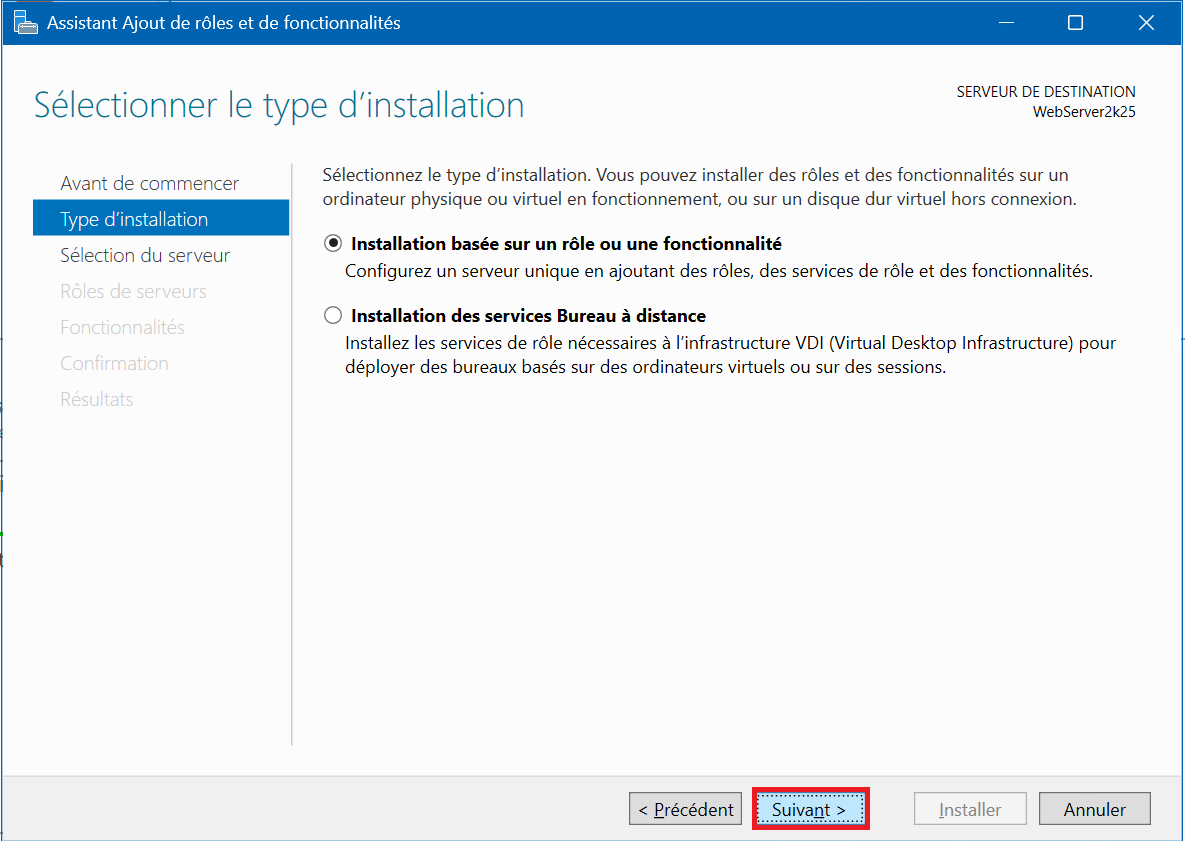1185x841 pixels.
Task: Open the 'Type d'installation' step in sidebar
Action: [134, 219]
